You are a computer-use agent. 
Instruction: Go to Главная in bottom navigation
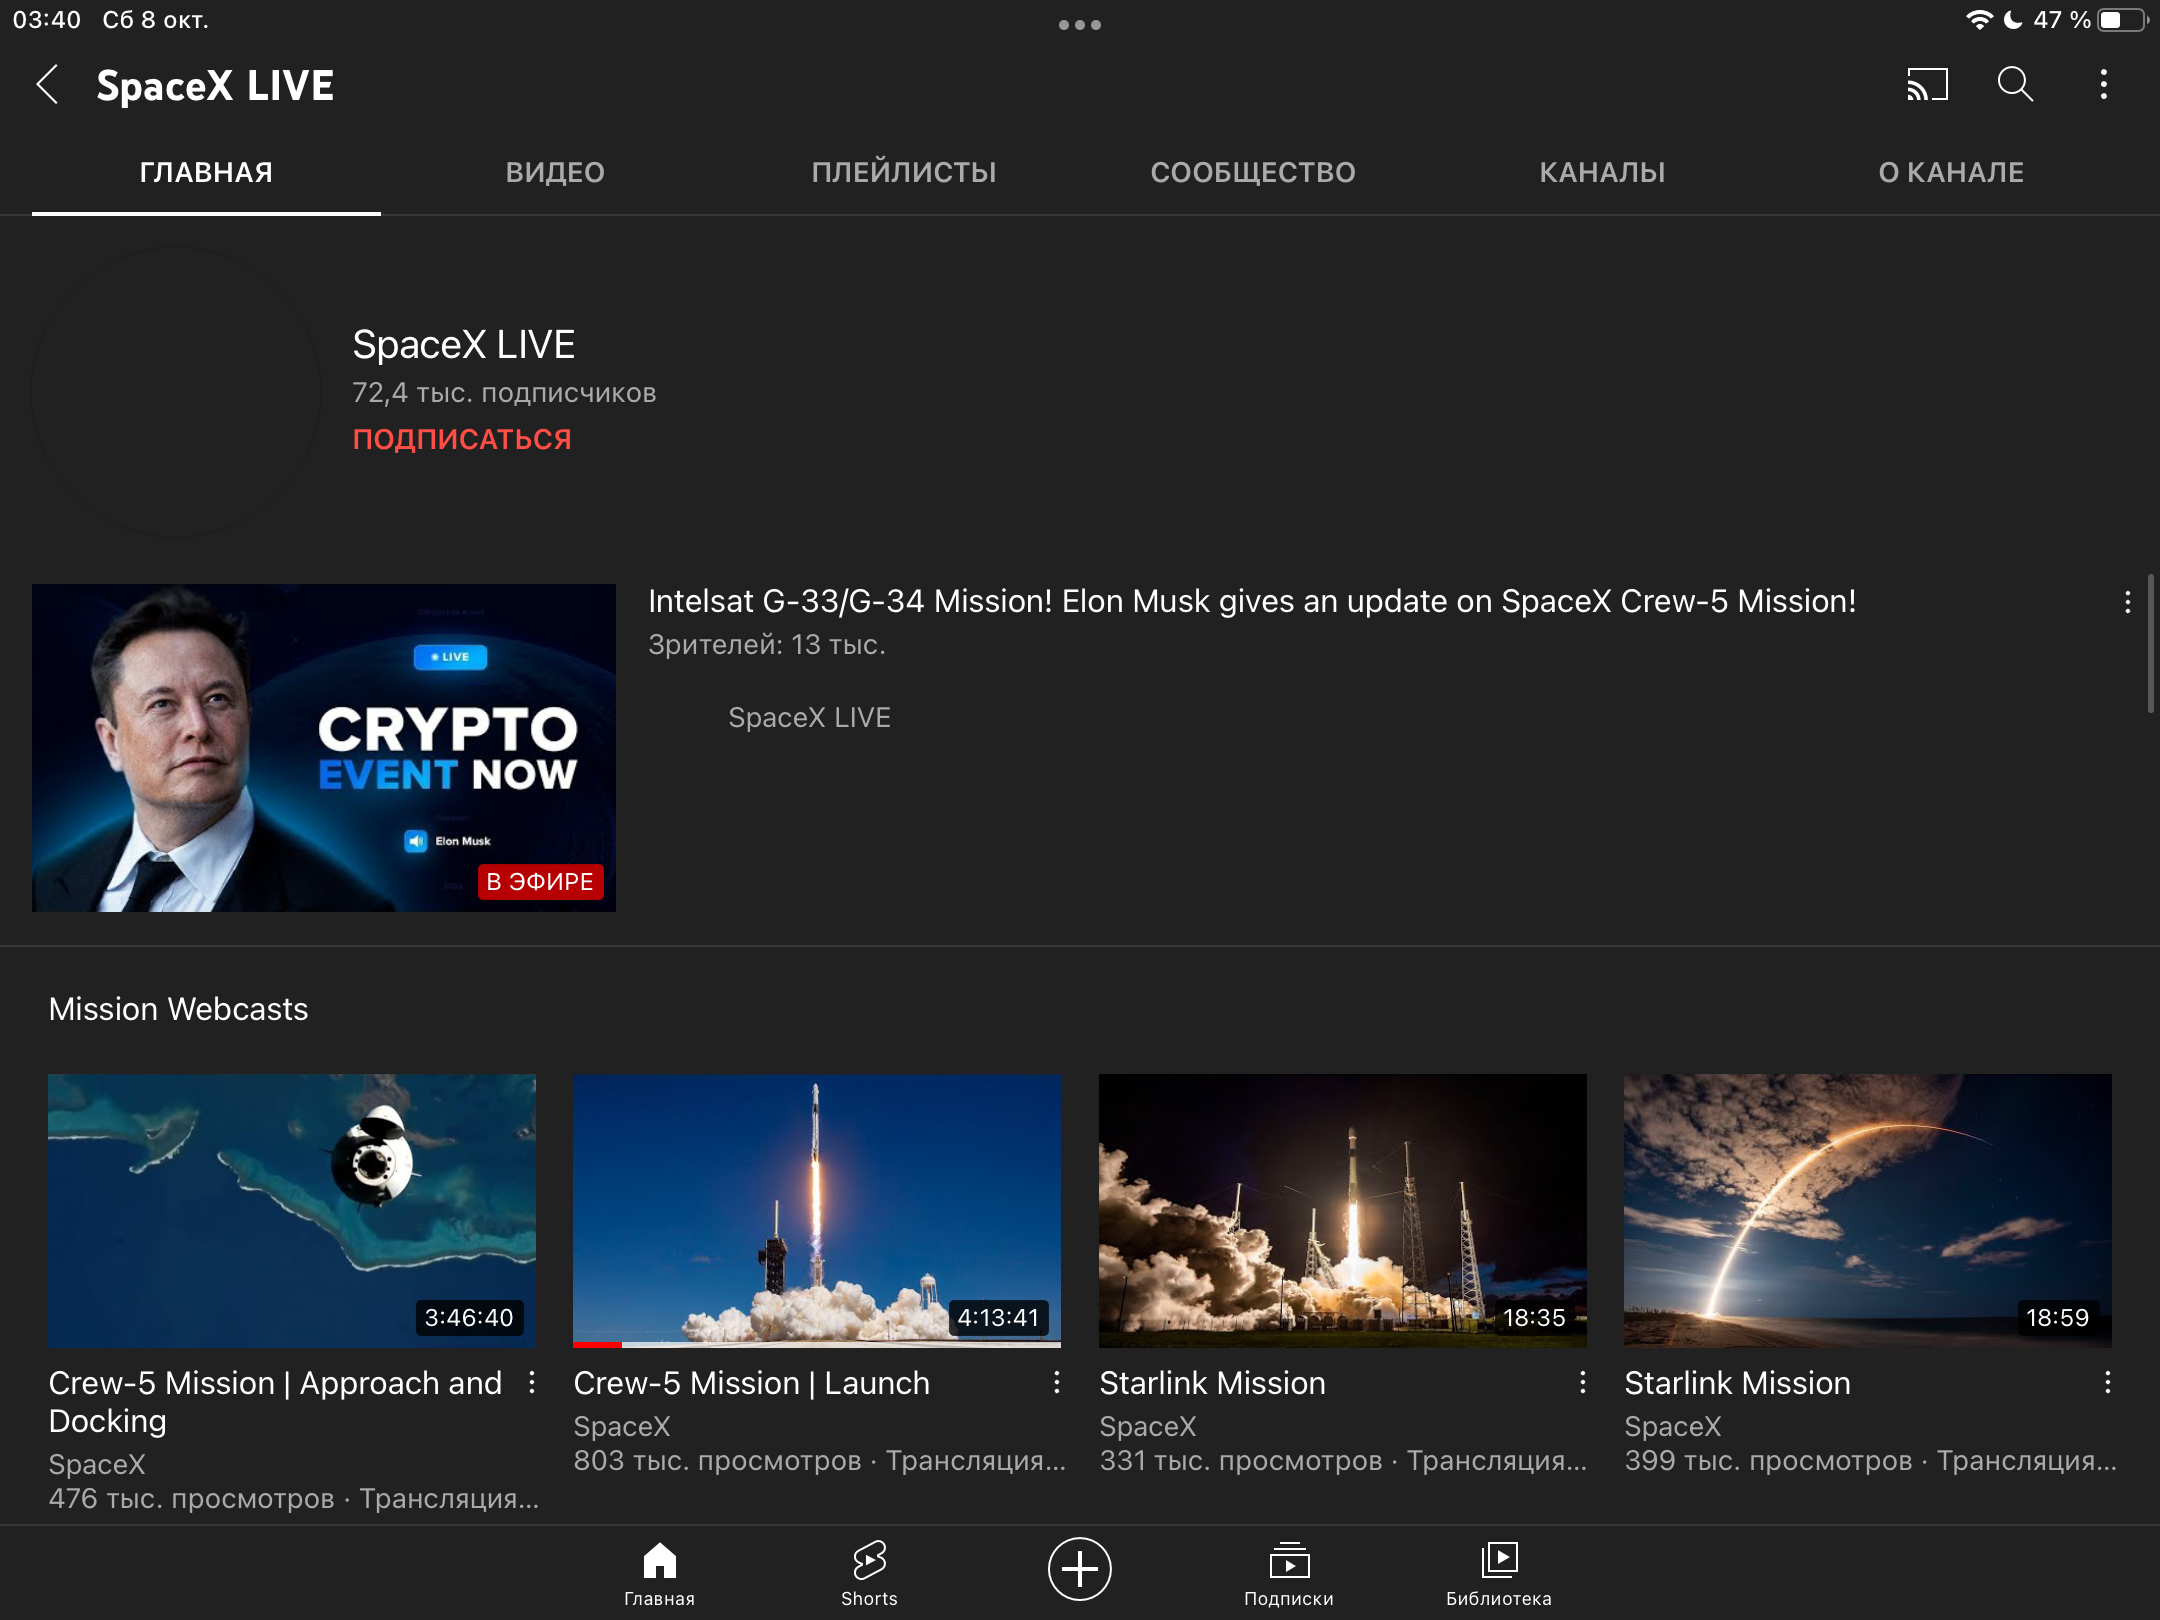659,1573
